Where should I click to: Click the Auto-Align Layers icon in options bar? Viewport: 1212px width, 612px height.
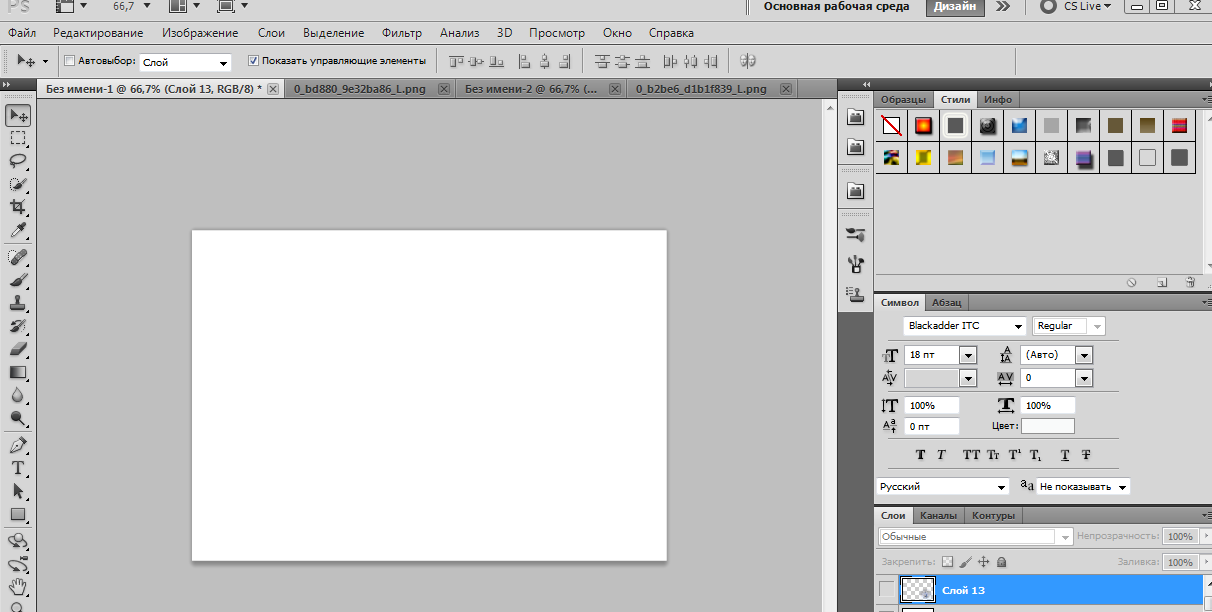[747, 61]
